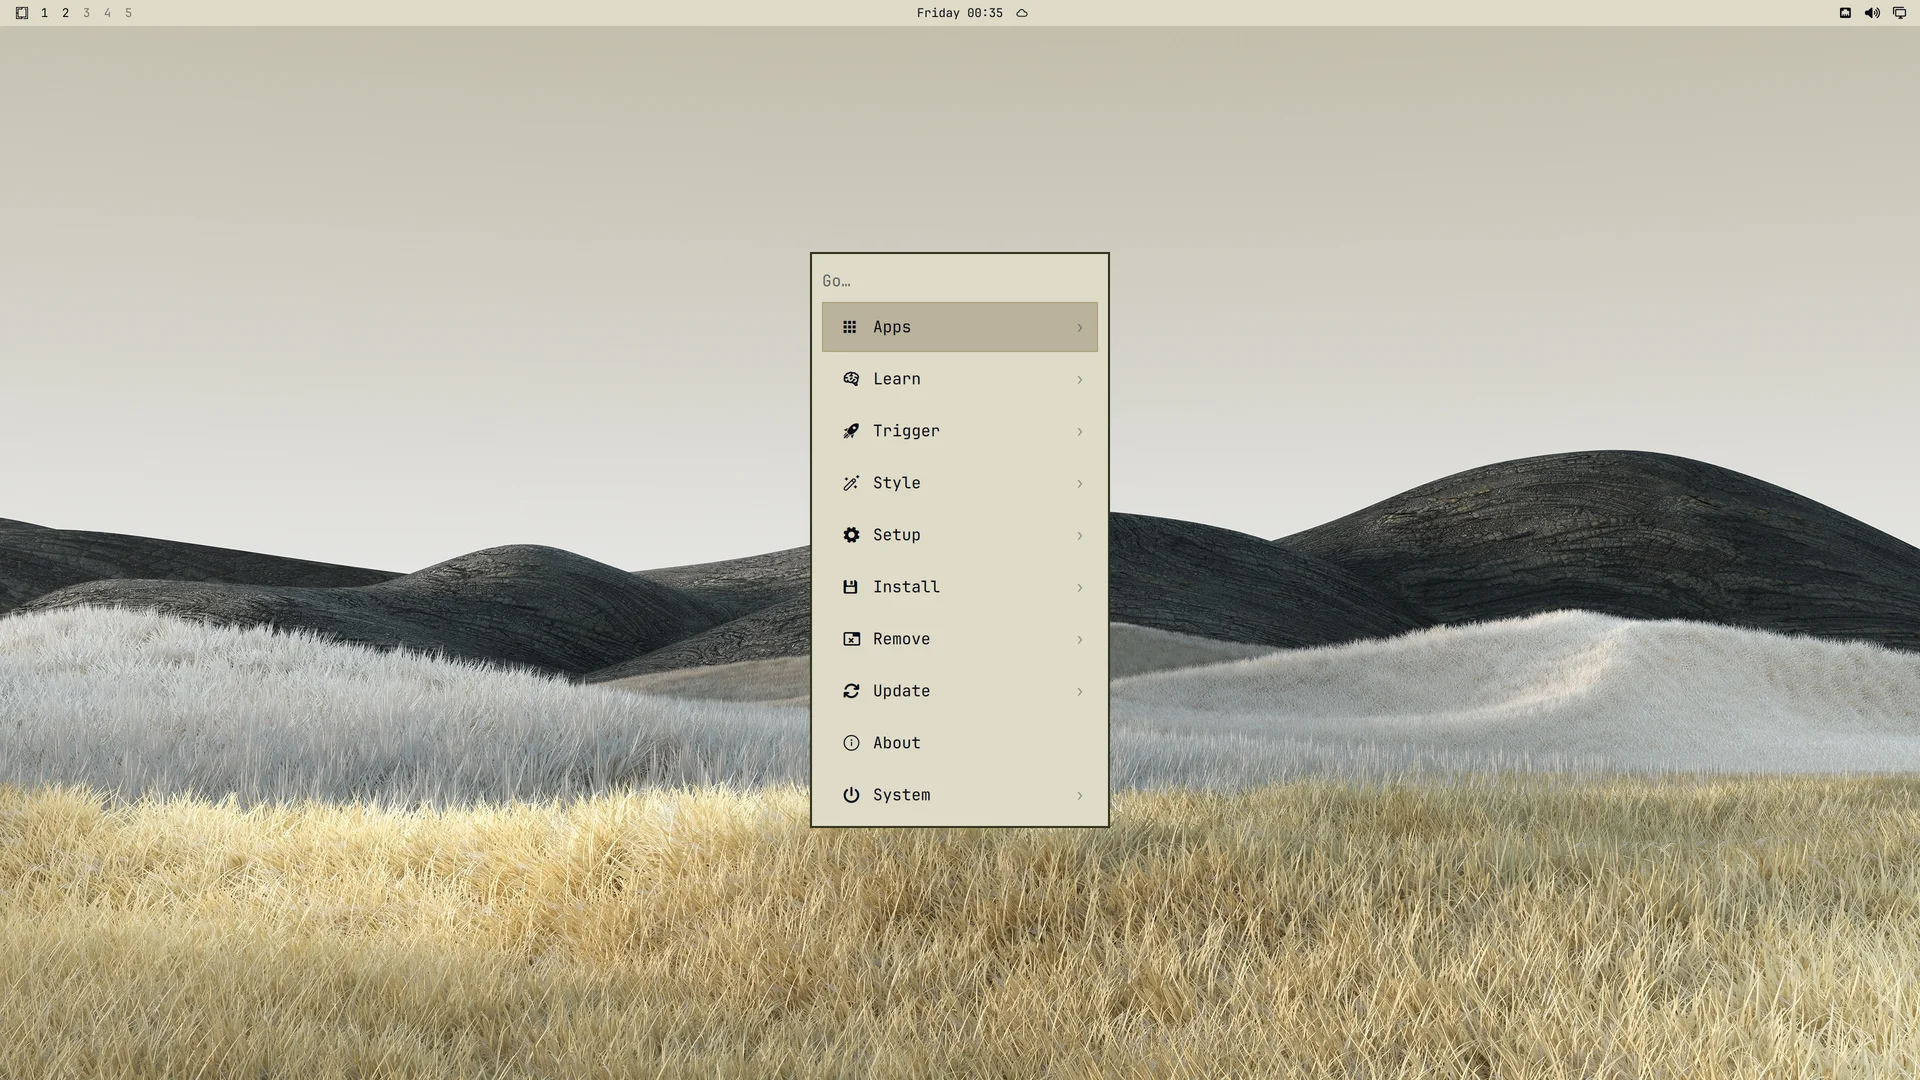Click the rocket icon next to Trigger

coord(851,431)
